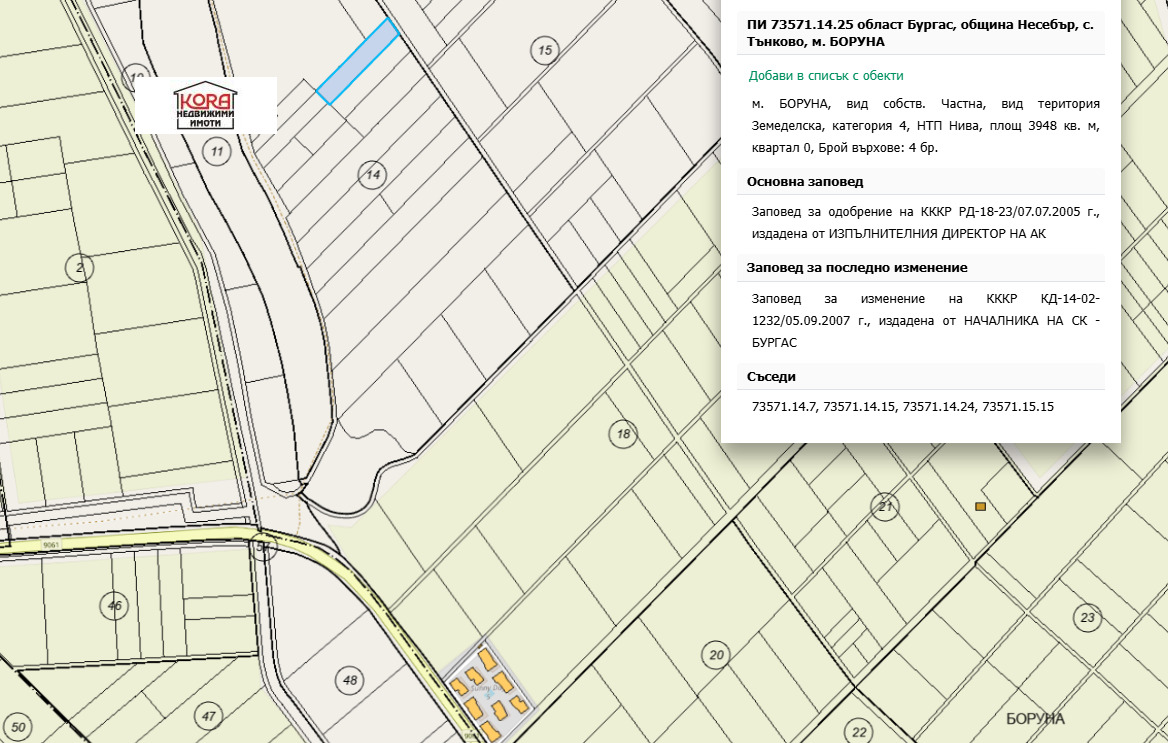Click the small orange square building marker
Screen dimensions: 1168x743
[x=980, y=507]
